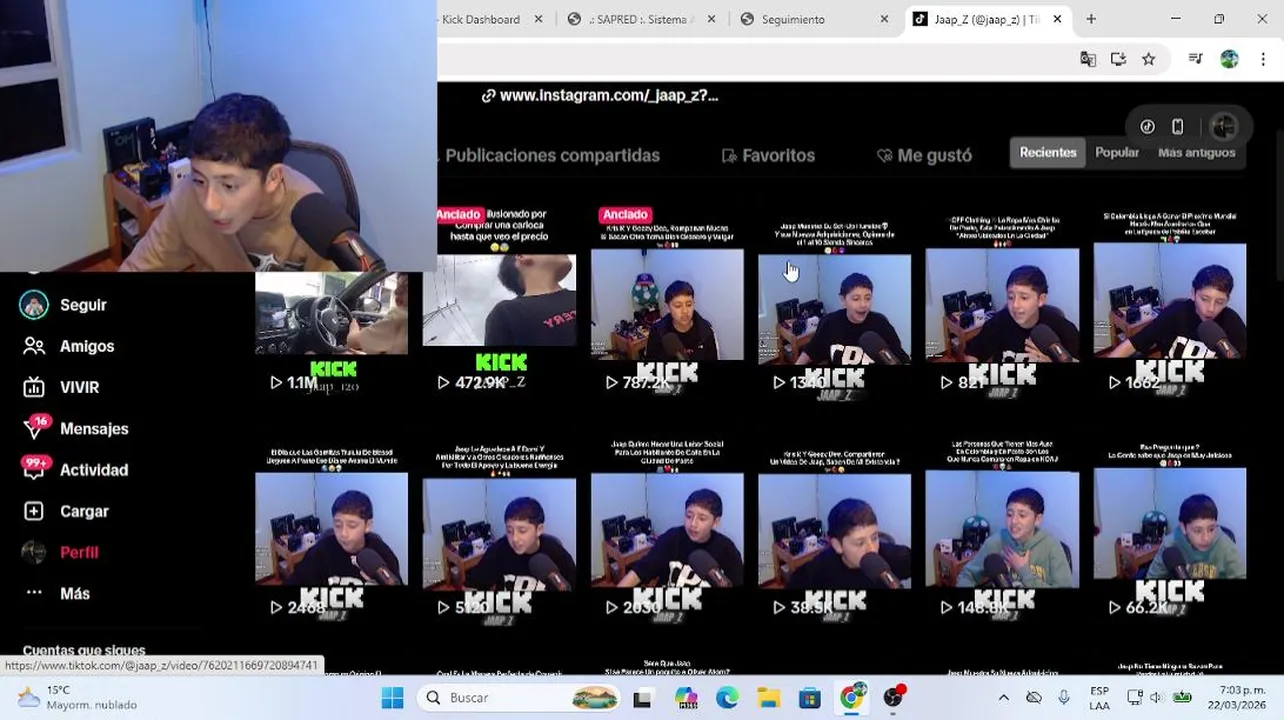Screen dimensions: 1284x720
Task: Open Task View on the taskbar
Action: [x=642, y=698]
